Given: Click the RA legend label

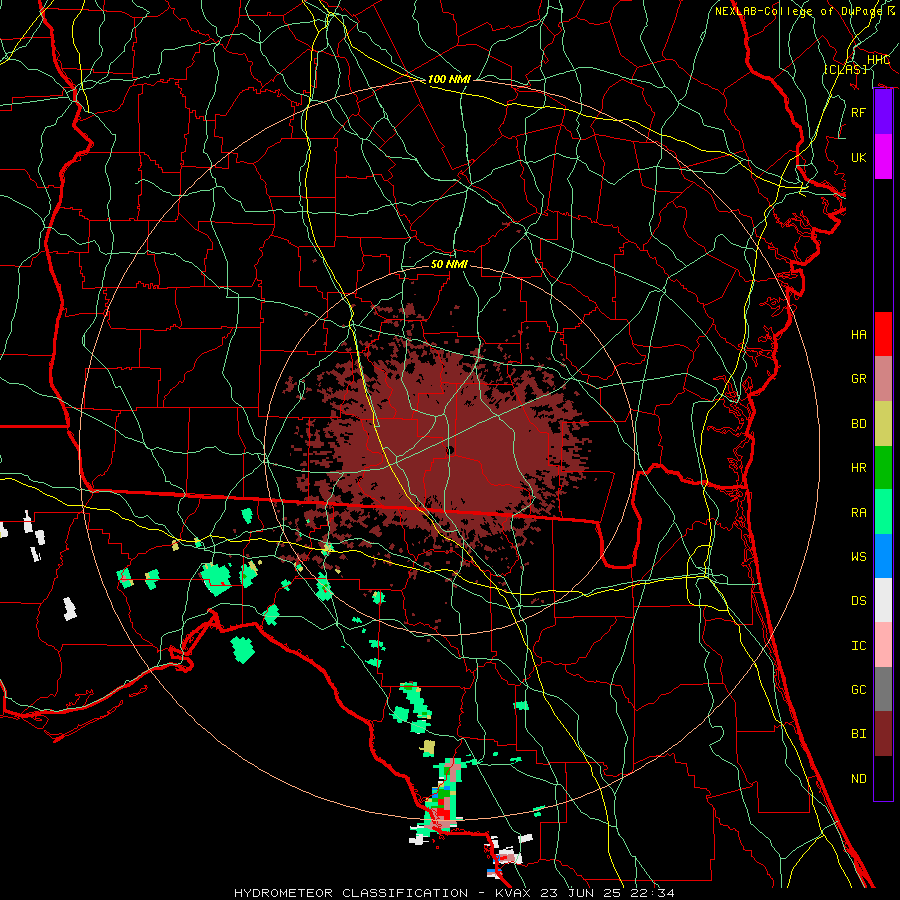Looking at the screenshot, I should coord(859,513).
